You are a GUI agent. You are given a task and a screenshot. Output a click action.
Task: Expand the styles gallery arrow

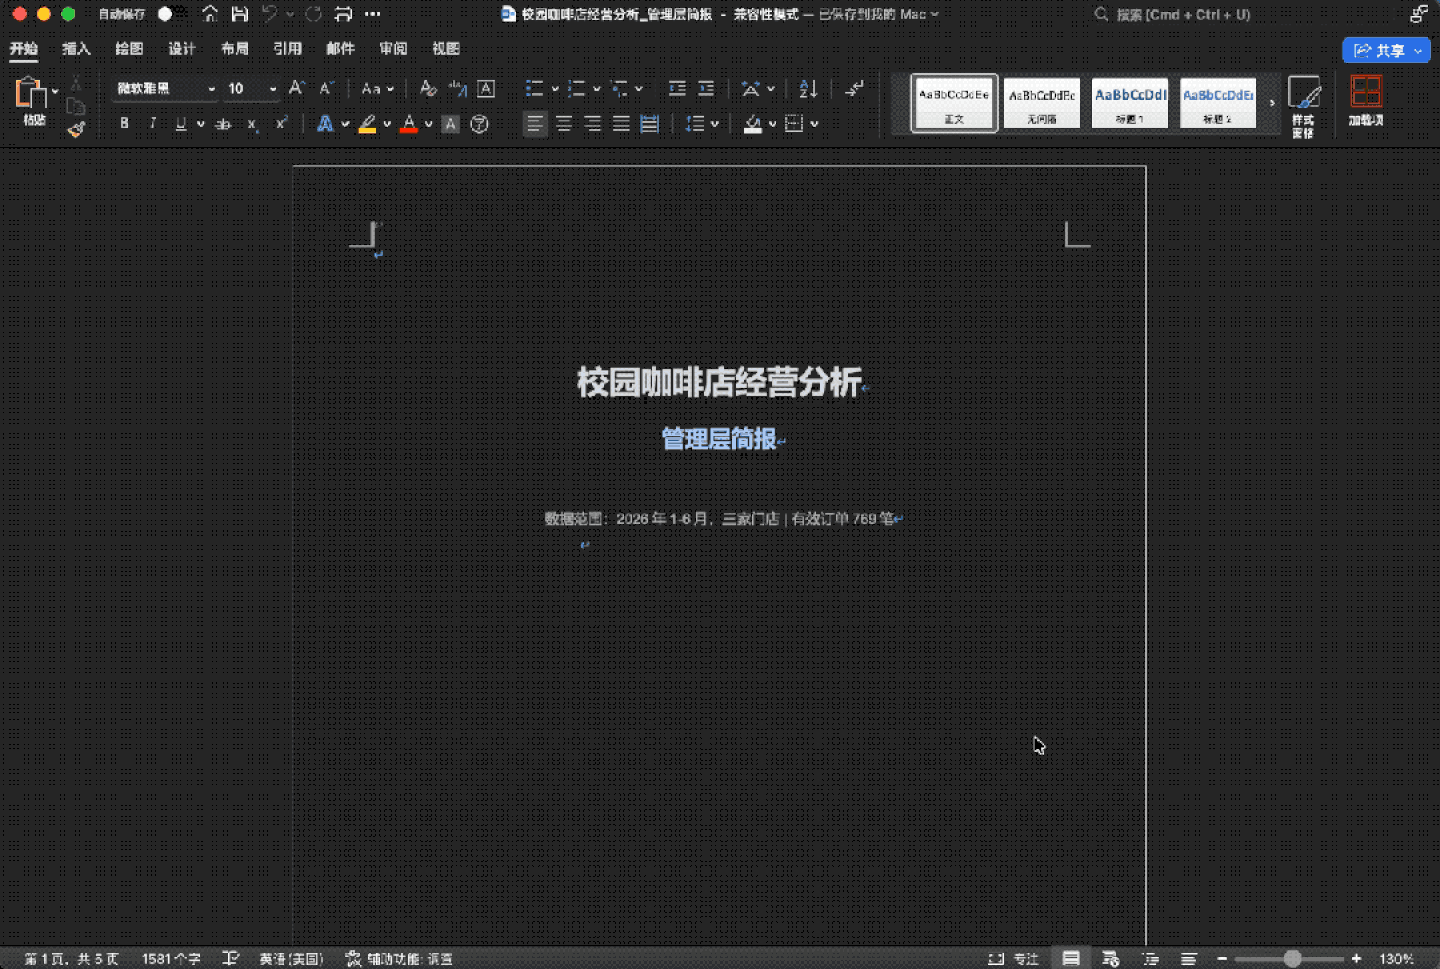[1272, 102]
